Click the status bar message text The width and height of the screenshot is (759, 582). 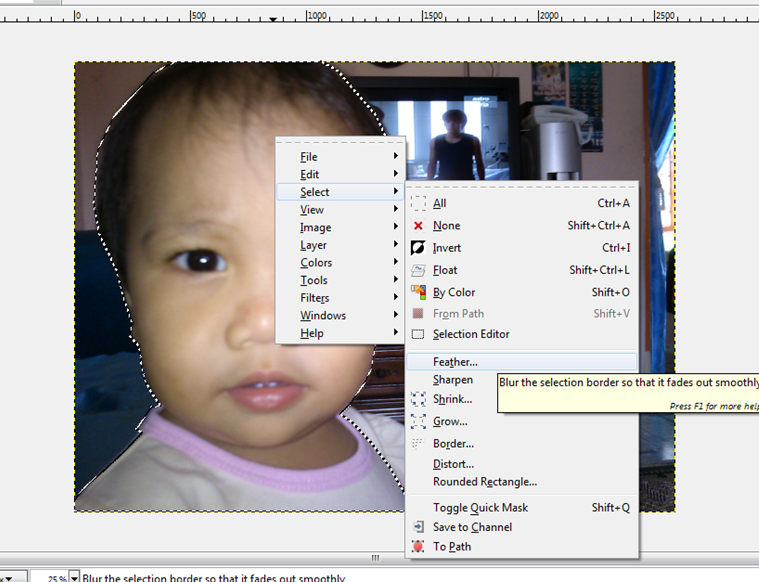(x=213, y=578)
